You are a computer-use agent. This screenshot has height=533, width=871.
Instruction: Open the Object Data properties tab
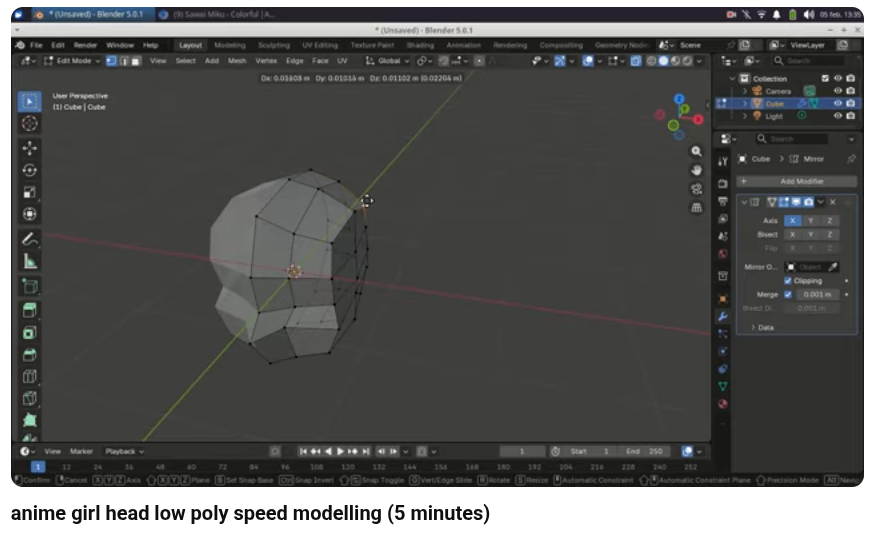pyautogui.click(x=723, y=386)
